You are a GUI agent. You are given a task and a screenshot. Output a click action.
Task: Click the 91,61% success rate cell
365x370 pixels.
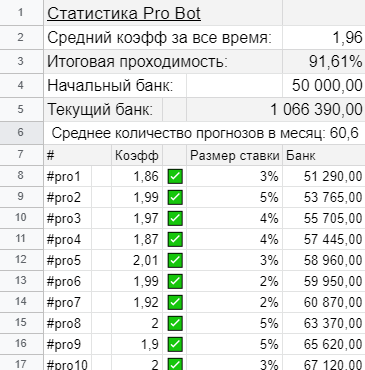324,61
